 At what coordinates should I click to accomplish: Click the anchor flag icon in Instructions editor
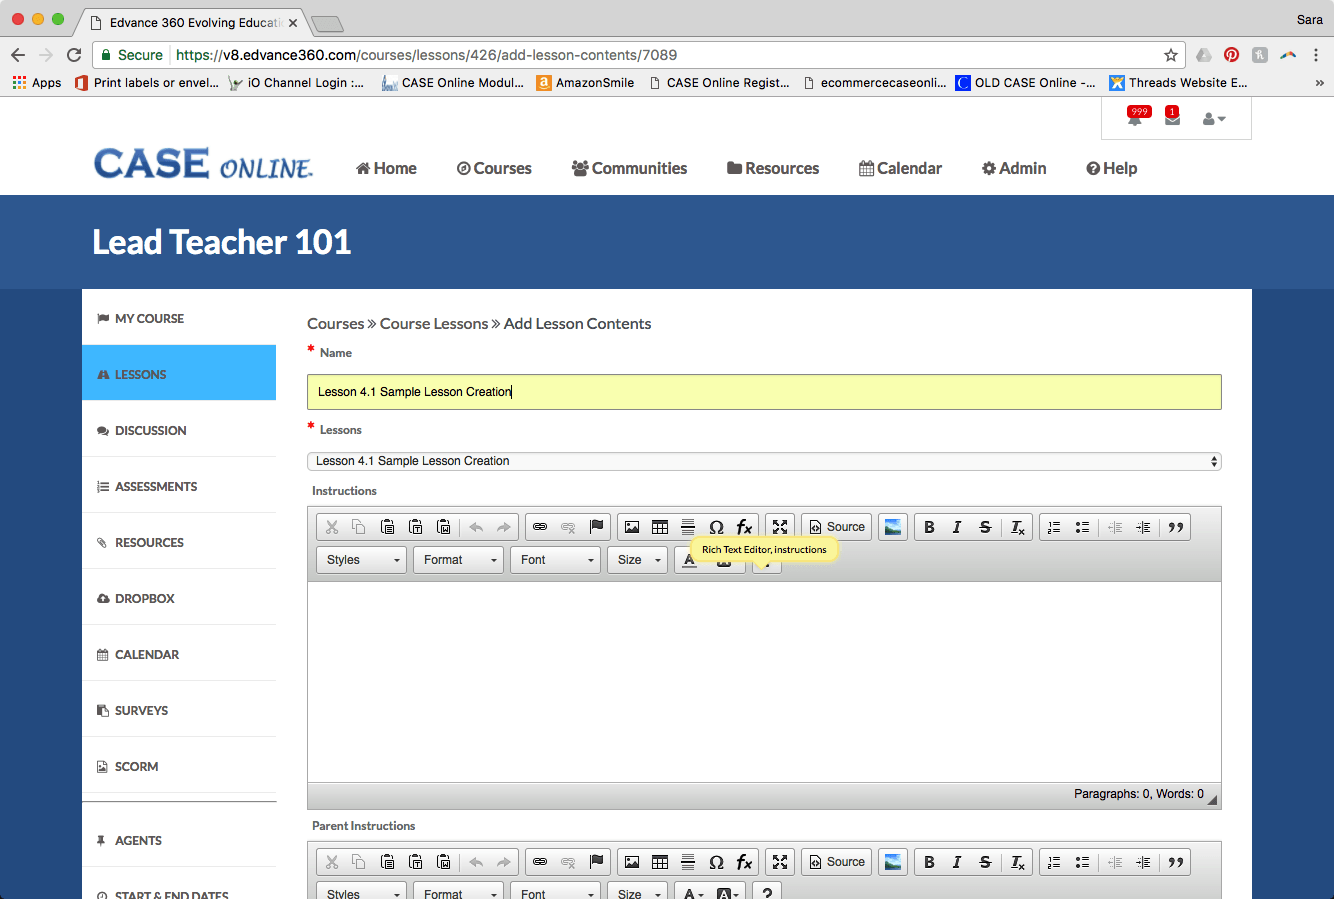(596, 527)
